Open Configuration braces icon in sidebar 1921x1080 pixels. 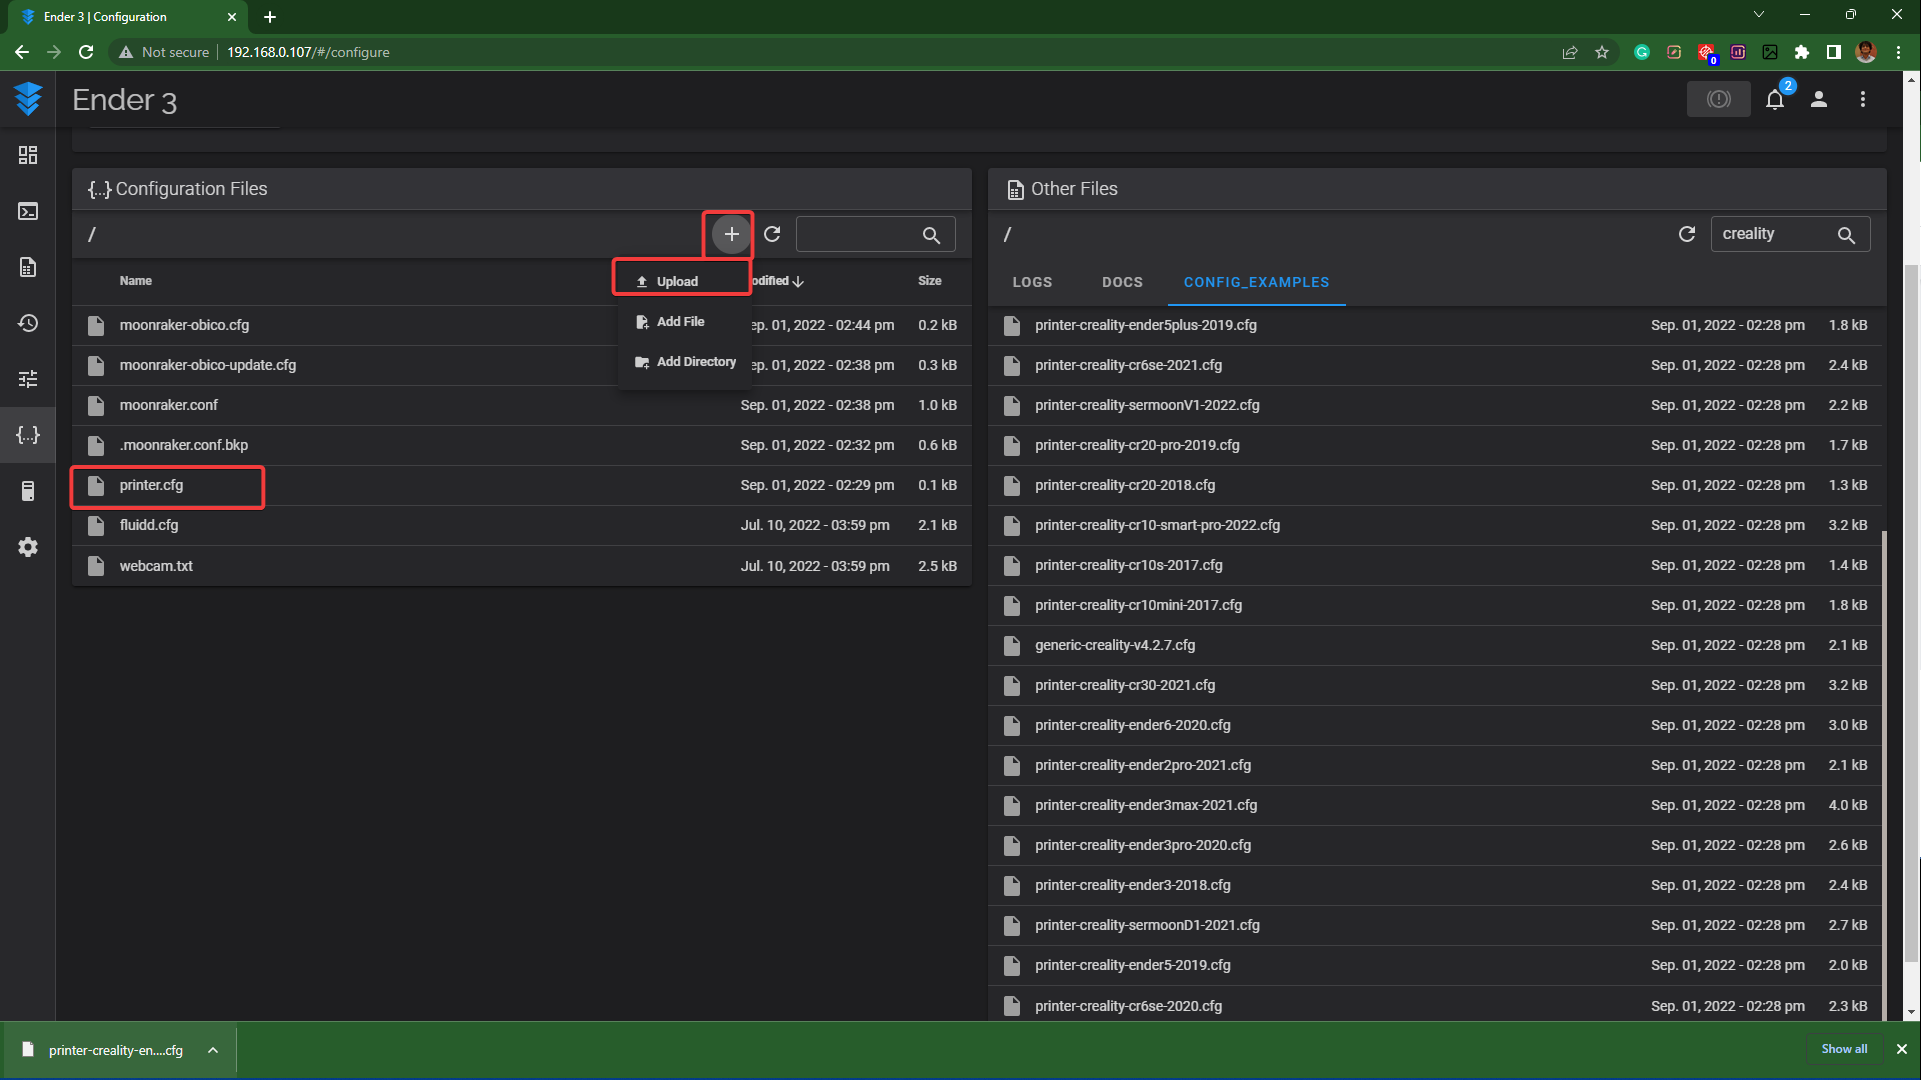point(28,435)
